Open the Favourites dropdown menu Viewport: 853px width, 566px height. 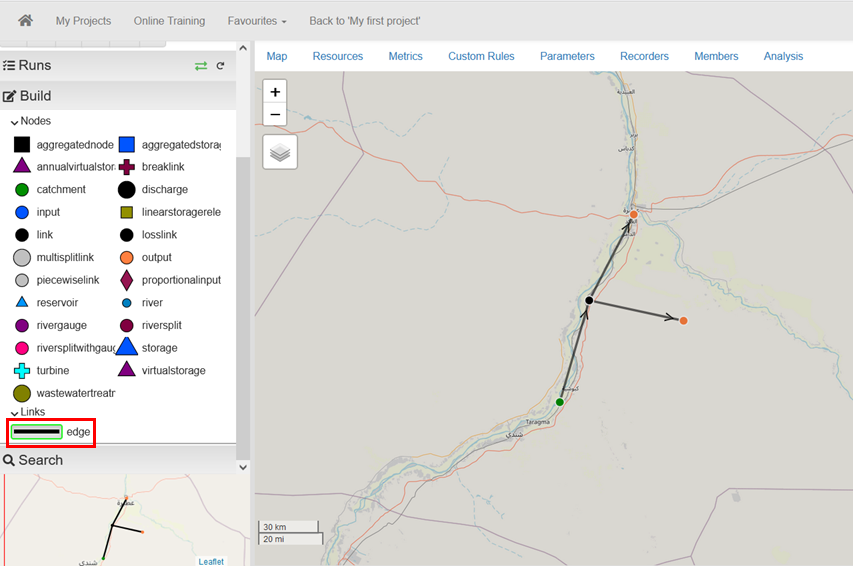pos(256,21)
